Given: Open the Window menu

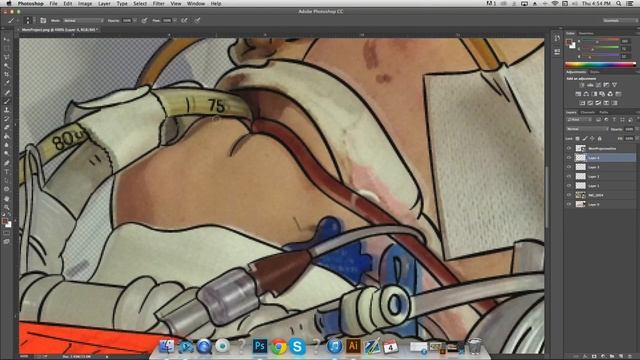Looking at the screenshot, I should tap(196, 3).
